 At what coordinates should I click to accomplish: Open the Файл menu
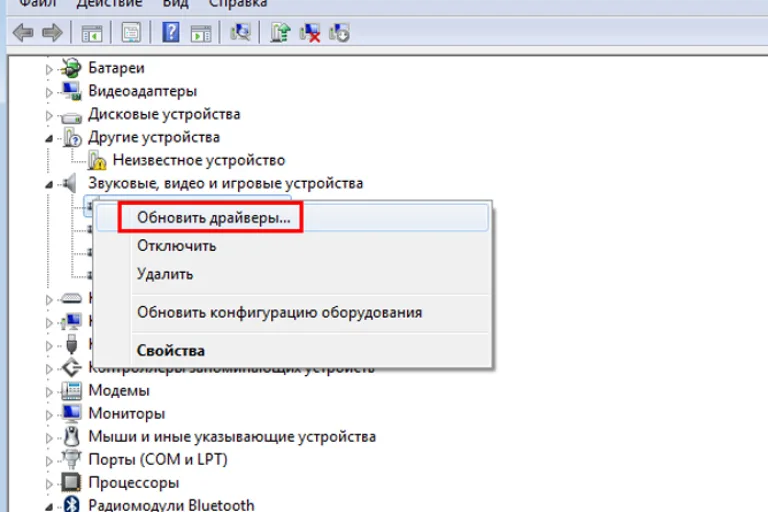pos(37,3)
